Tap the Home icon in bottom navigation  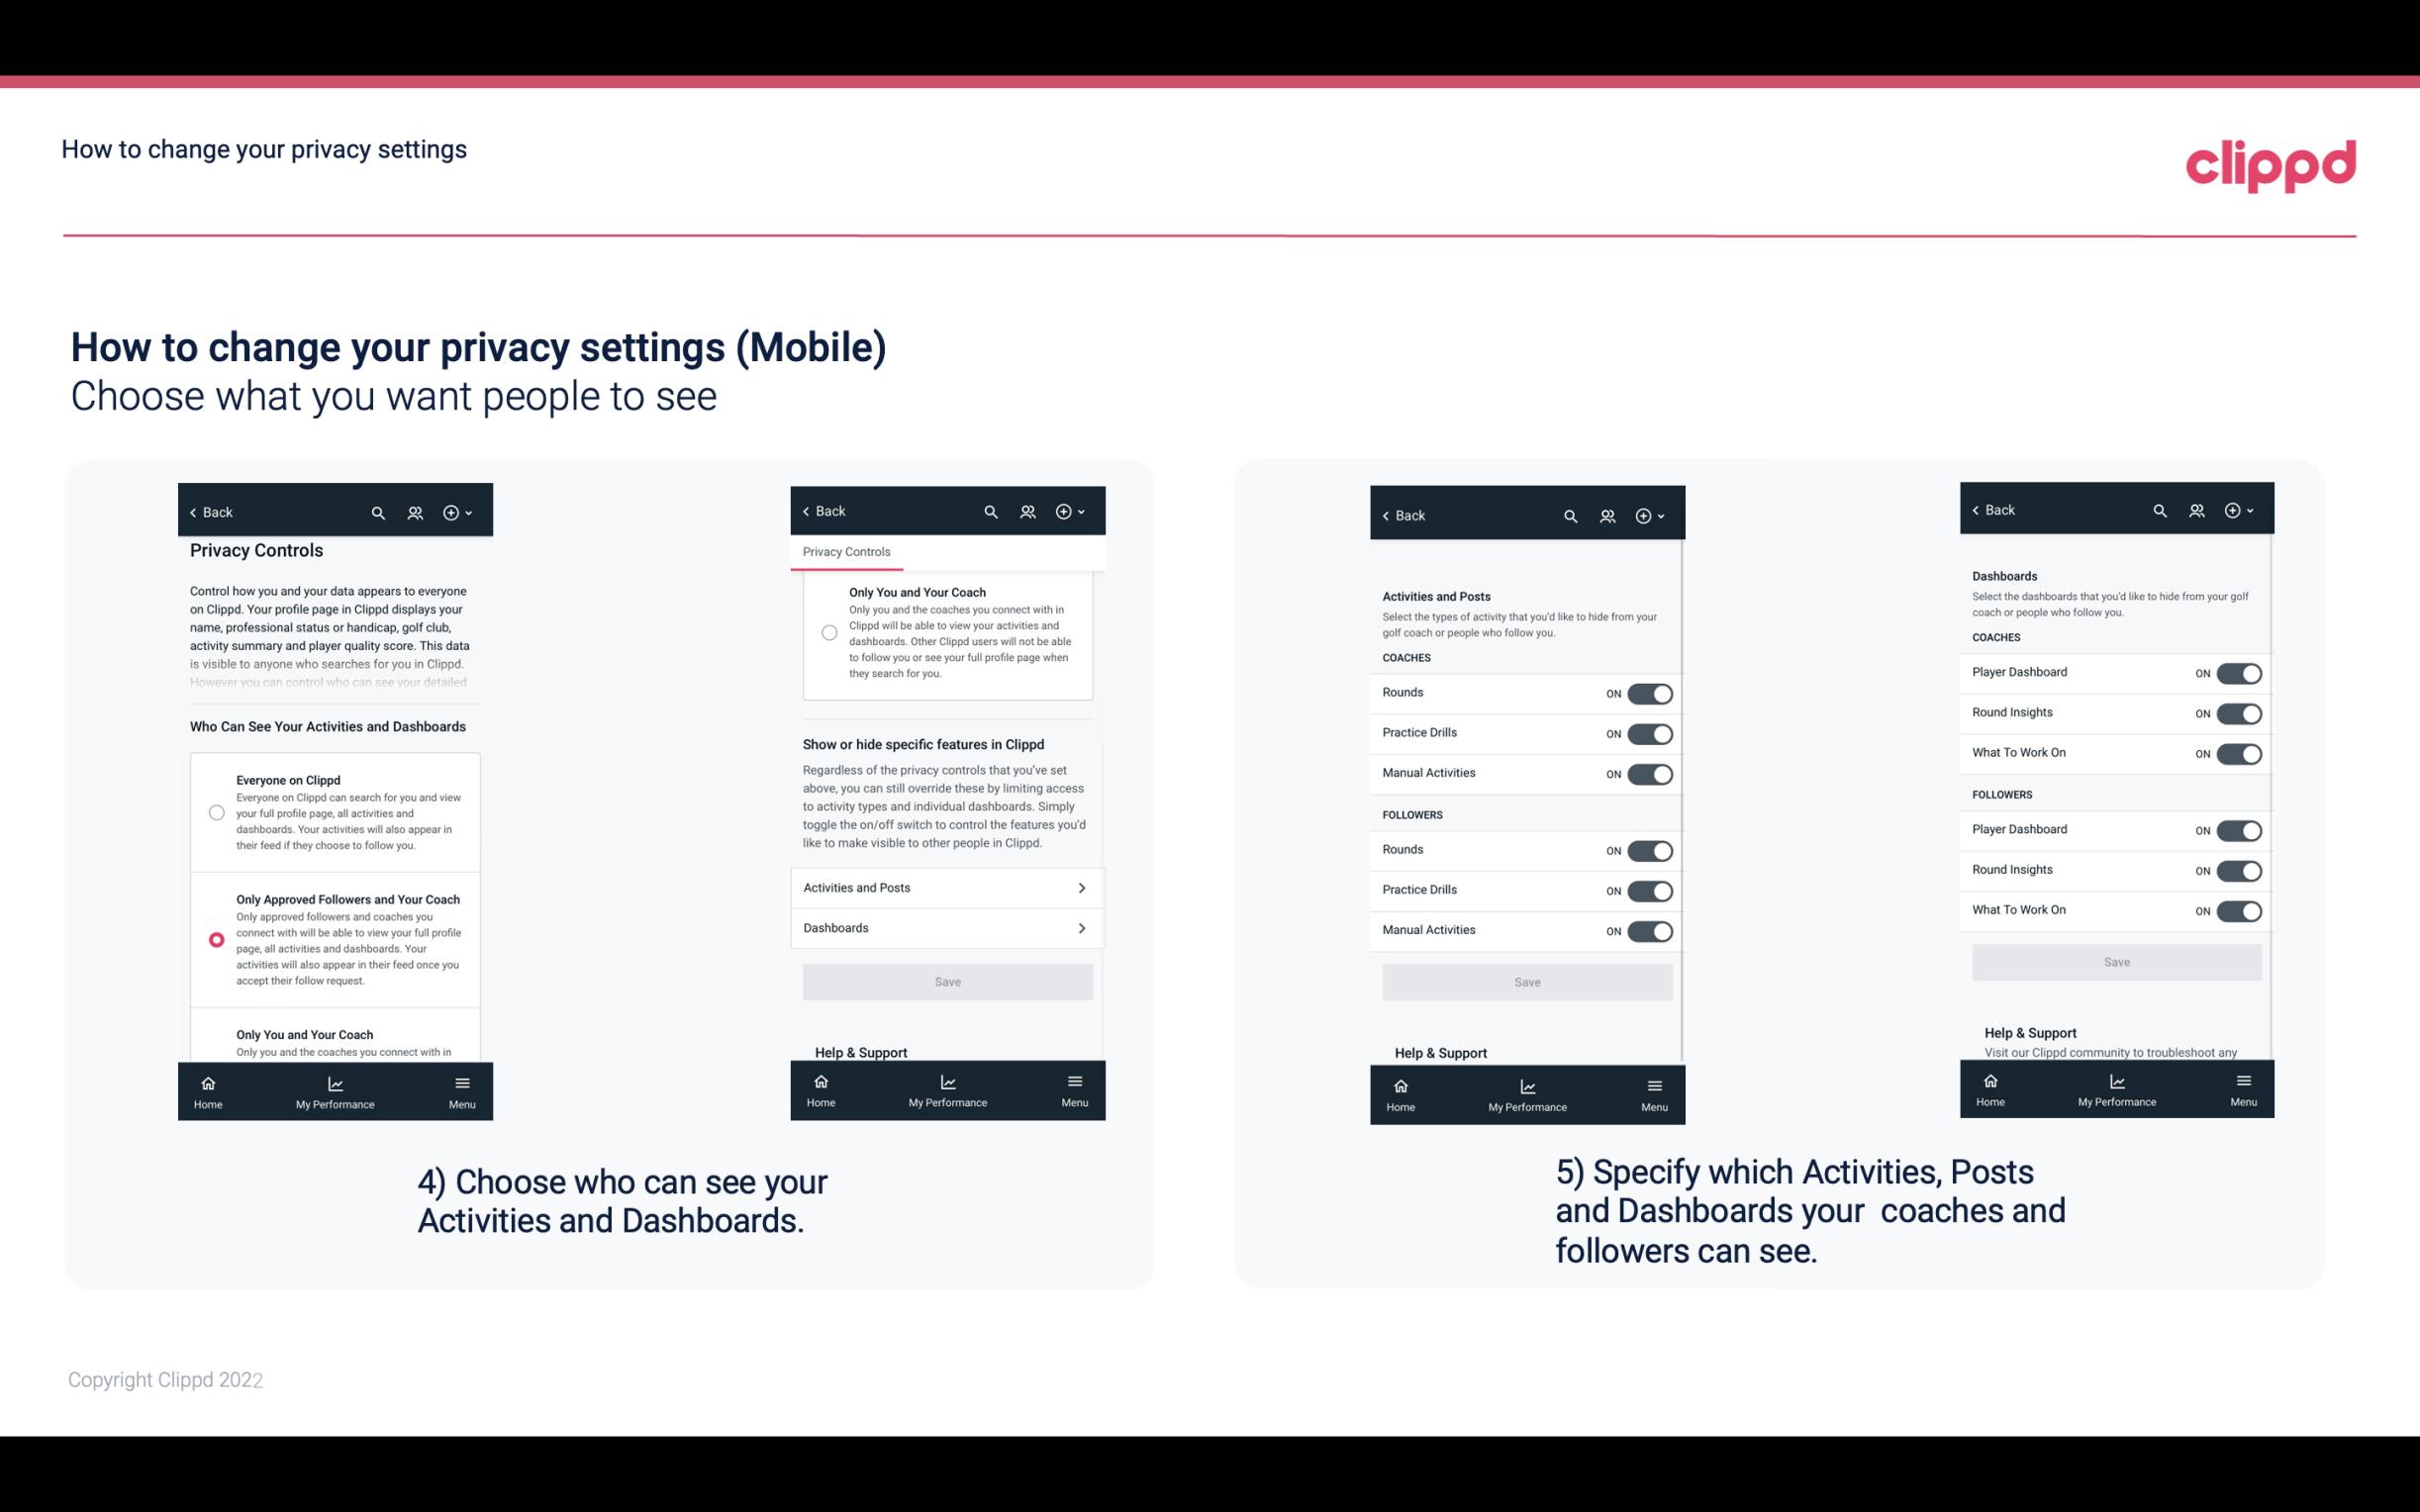pos(207,1082)
